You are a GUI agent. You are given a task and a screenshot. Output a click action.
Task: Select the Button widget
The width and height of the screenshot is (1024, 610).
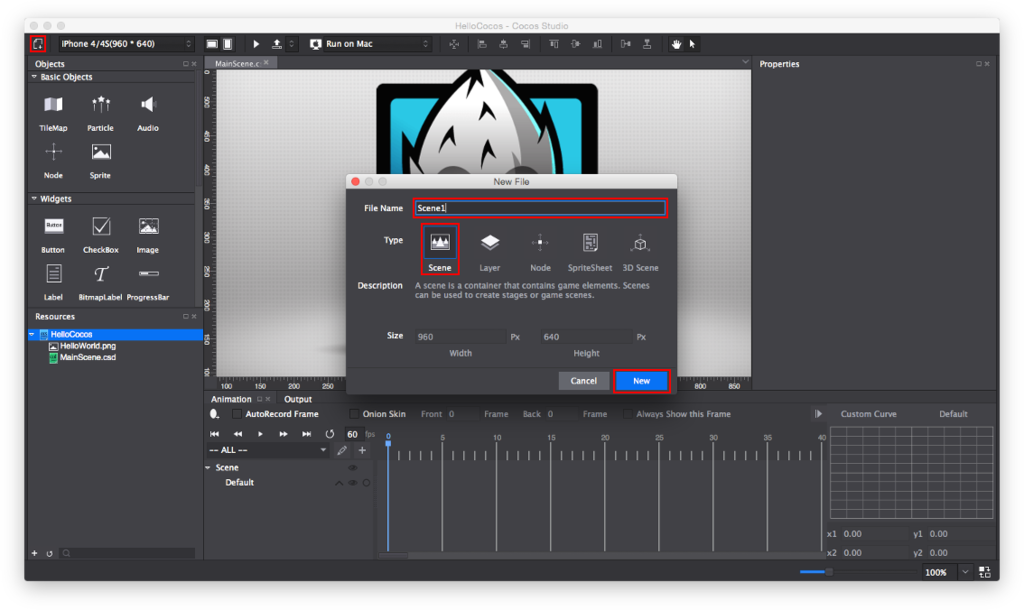pyautogui.click(x=53, y=235)
